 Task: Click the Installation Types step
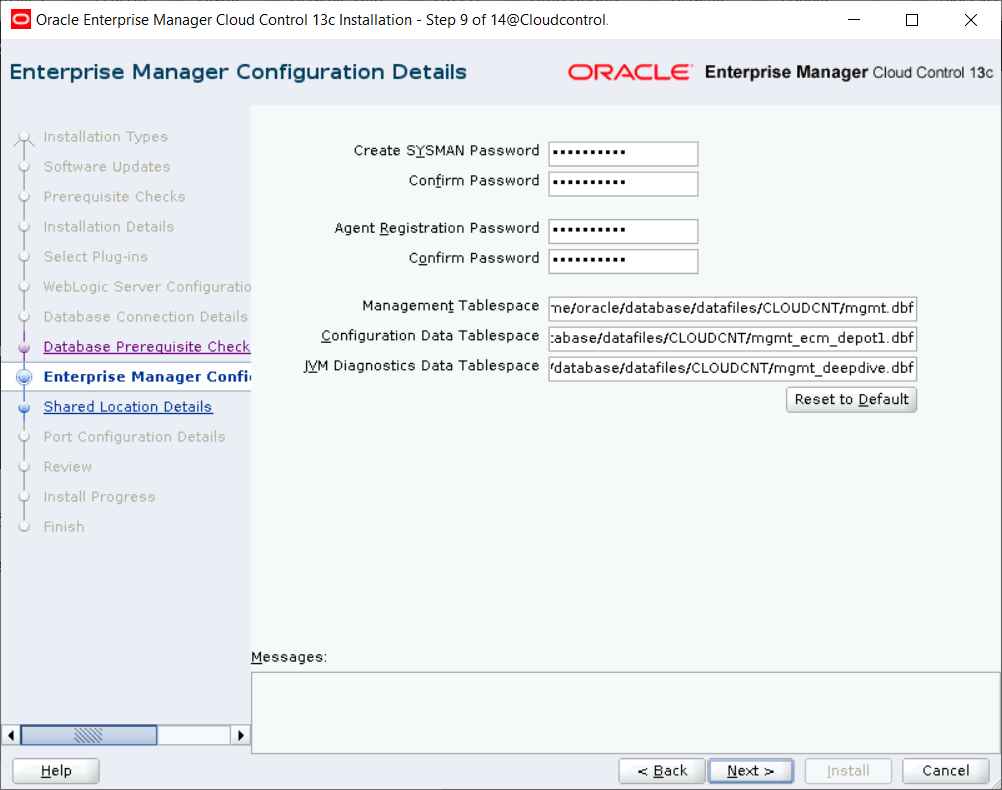105,137
